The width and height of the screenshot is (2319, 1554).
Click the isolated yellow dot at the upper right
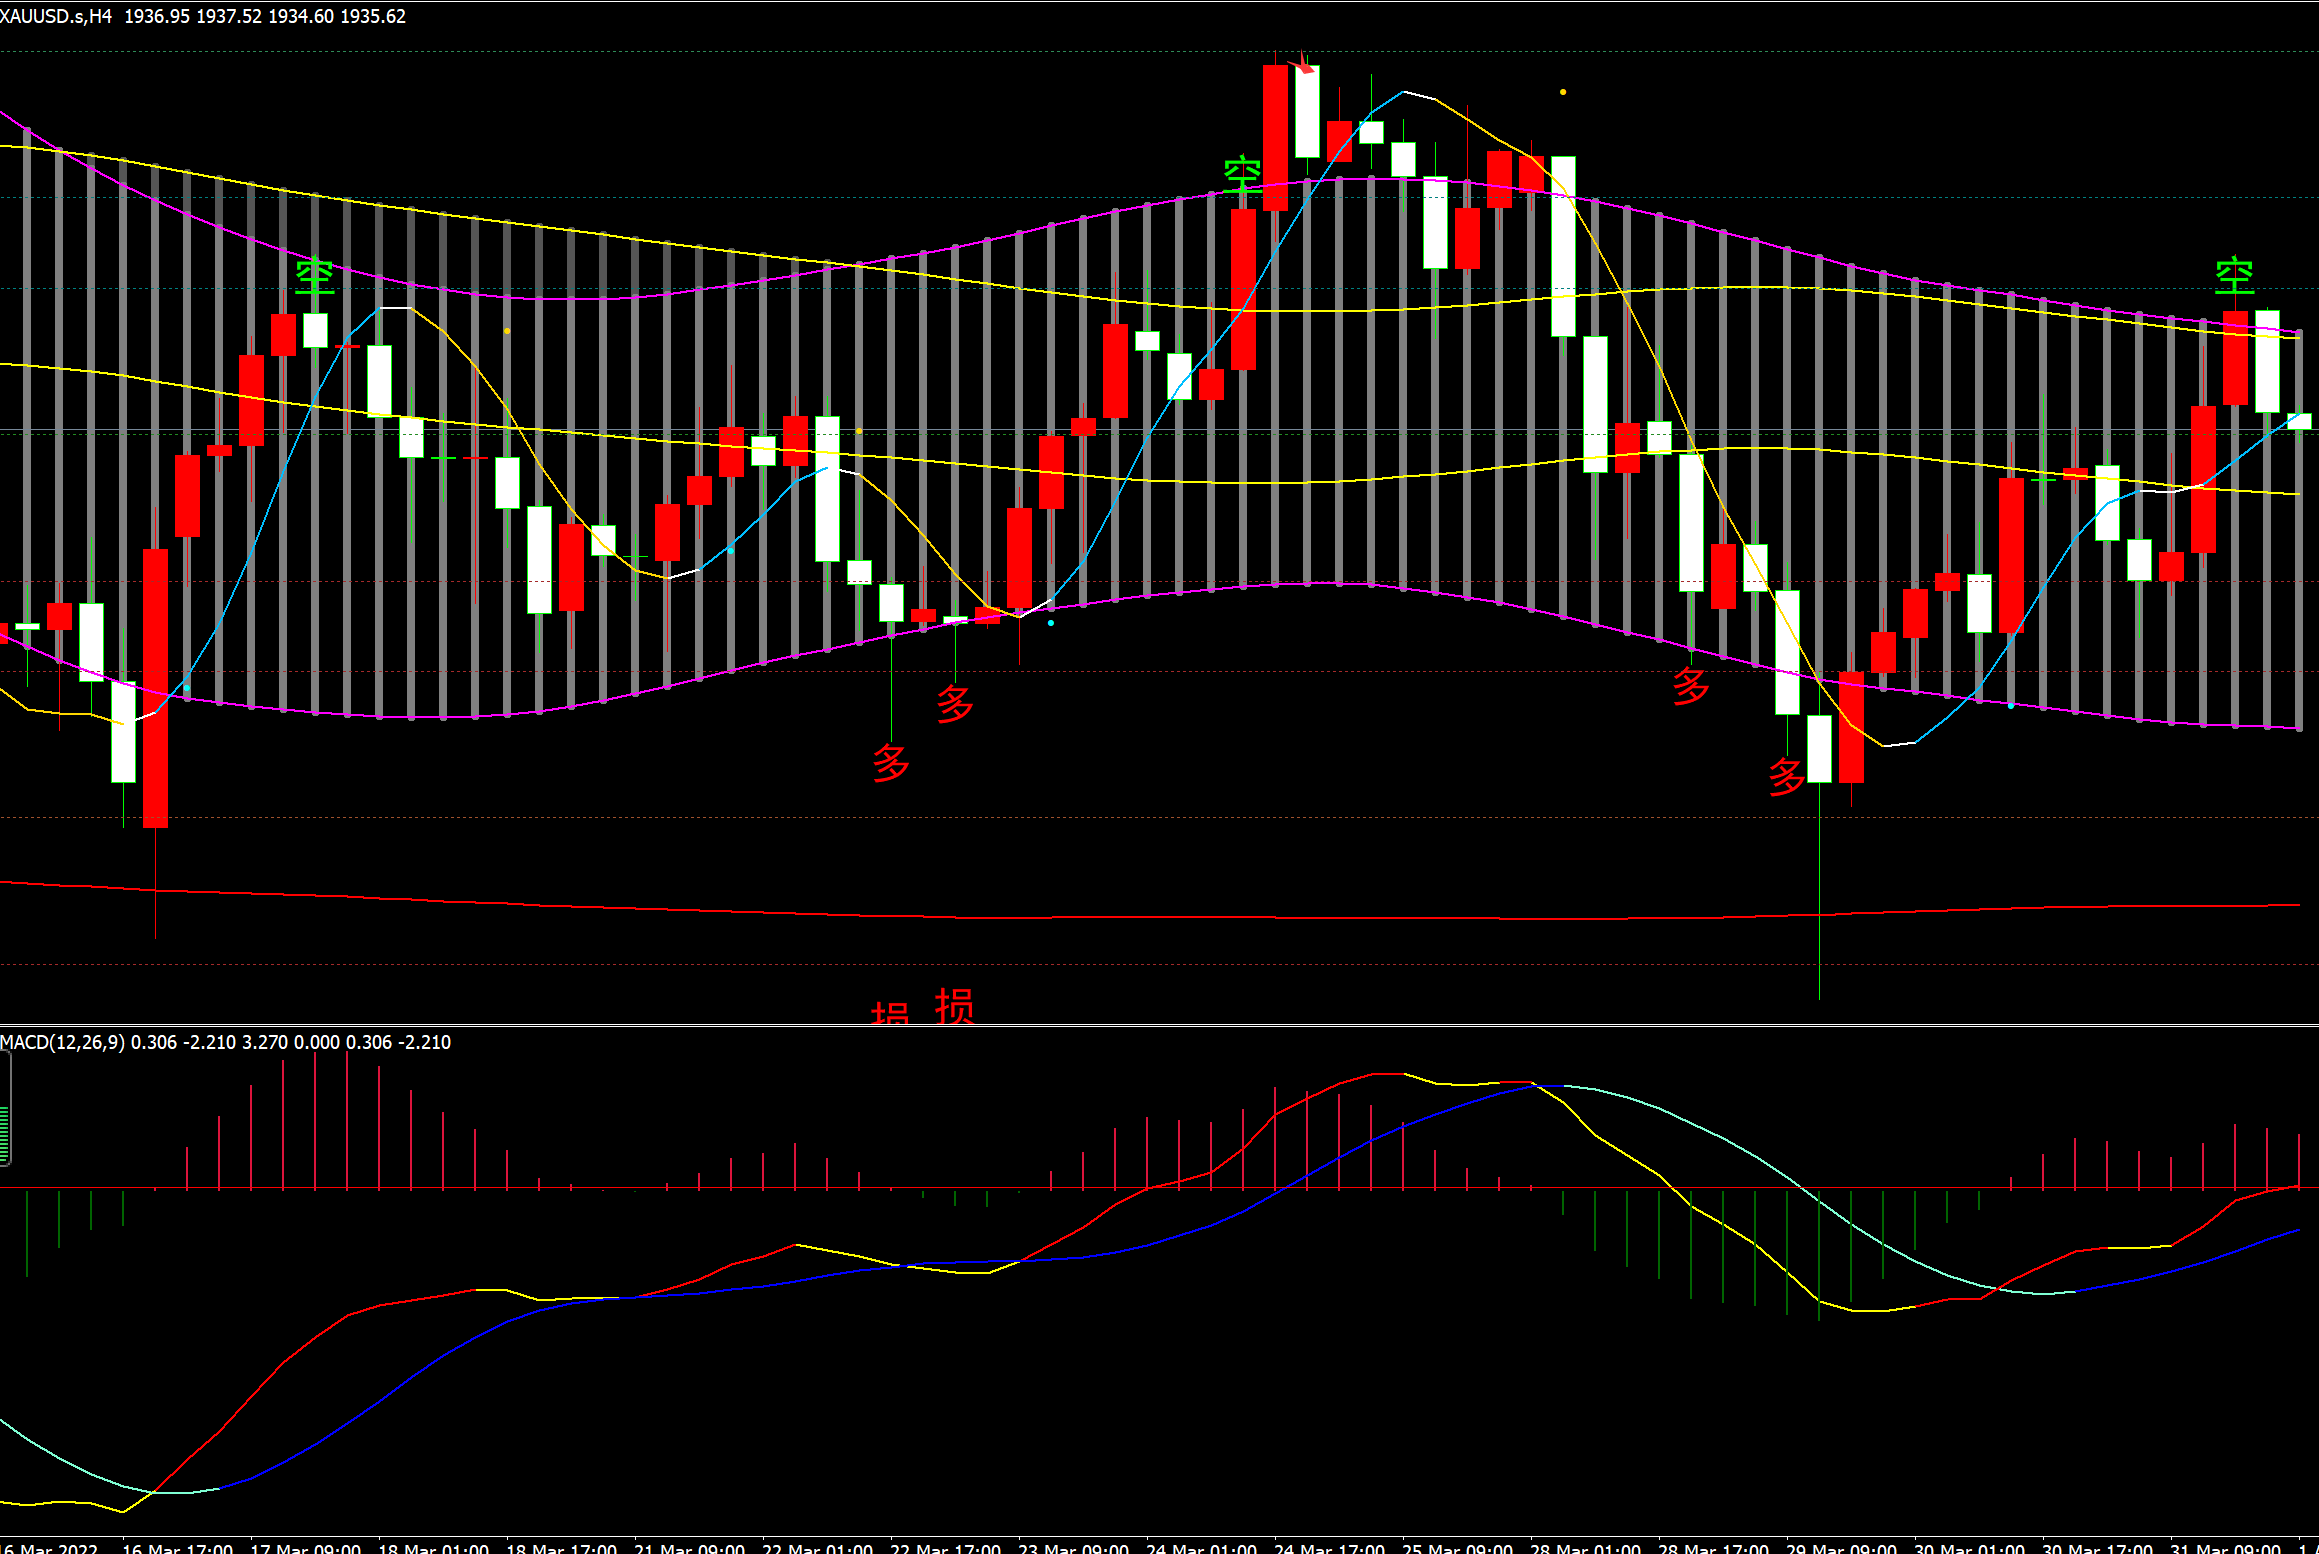pos(1563,92)
